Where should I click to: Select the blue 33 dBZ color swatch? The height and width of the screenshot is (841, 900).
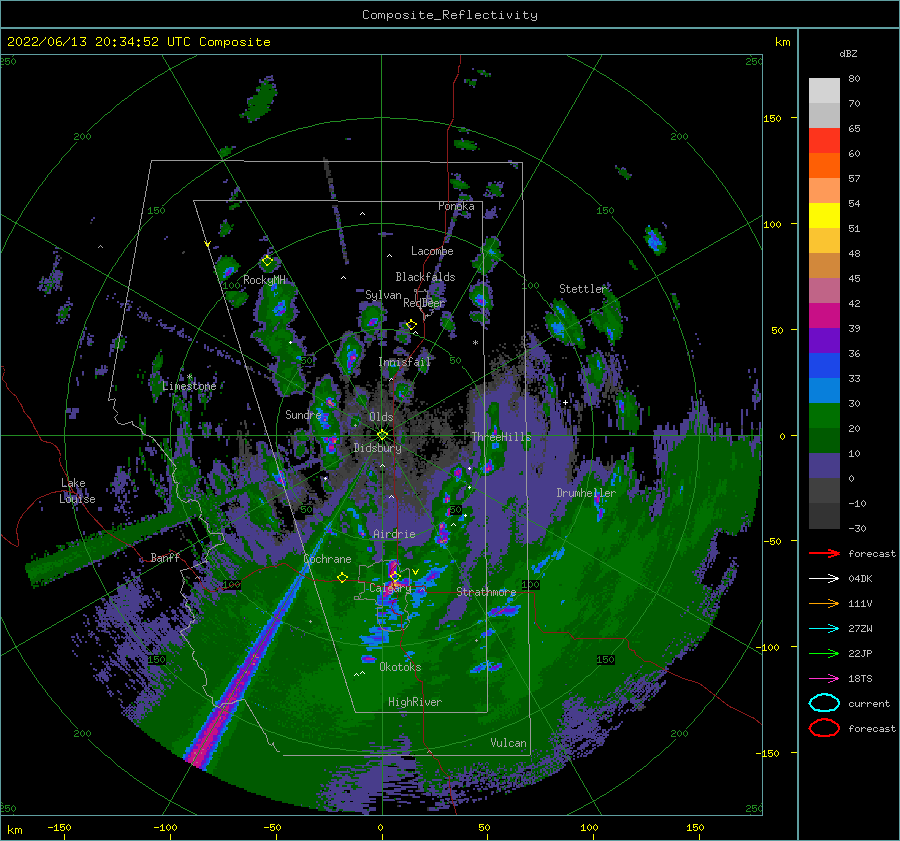824,390
